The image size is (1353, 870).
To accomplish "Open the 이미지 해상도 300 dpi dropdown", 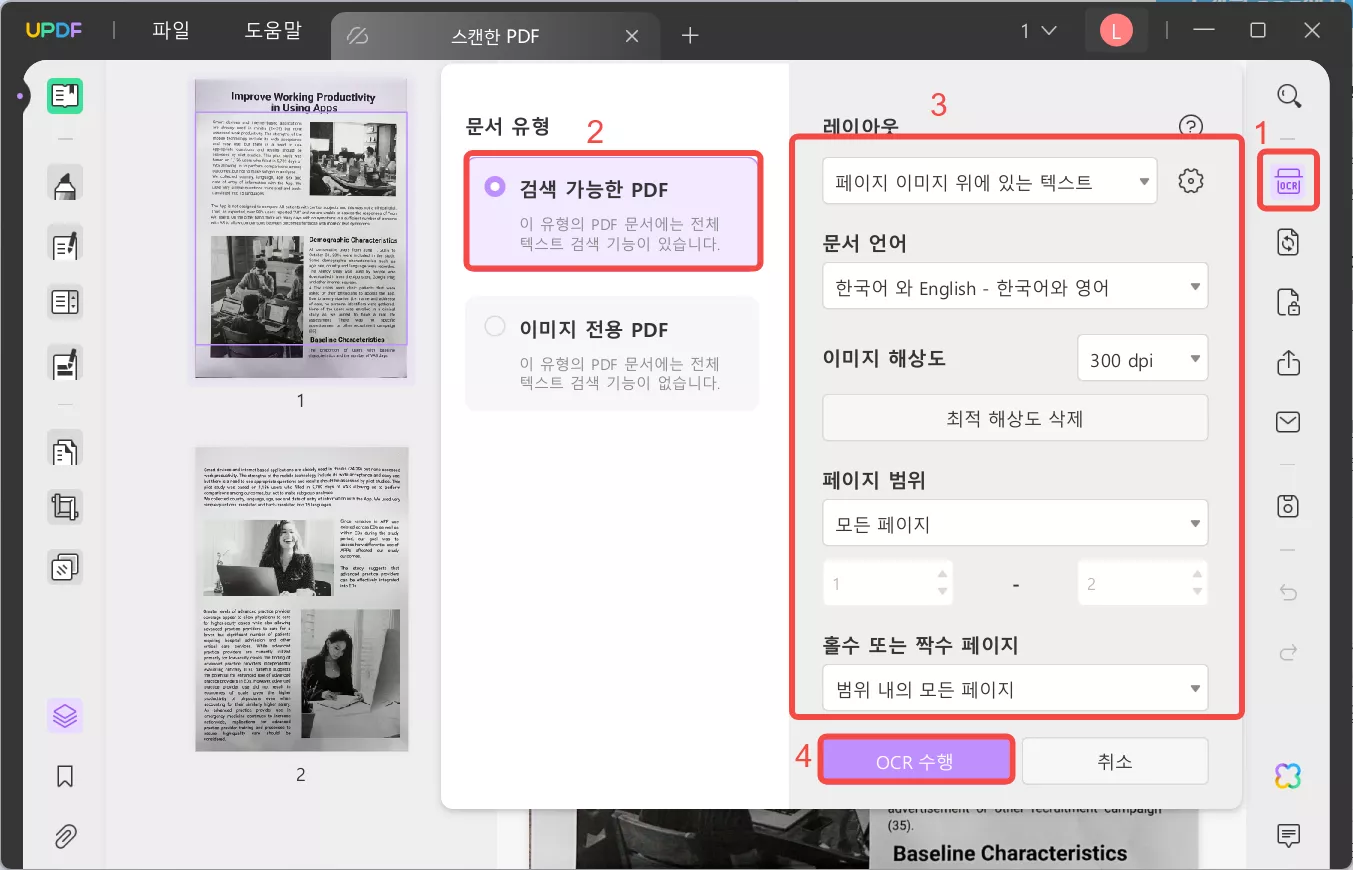I will tap(1142, 358).
